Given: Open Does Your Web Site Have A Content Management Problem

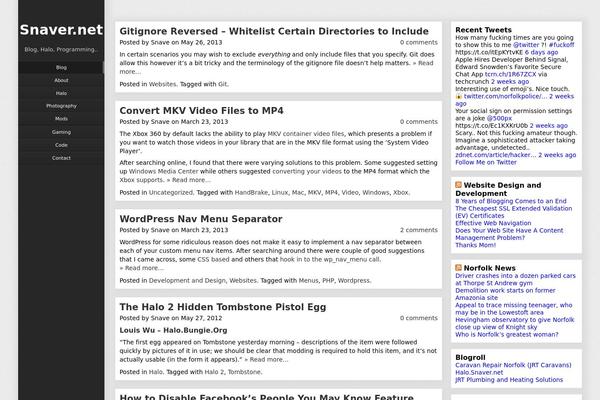Looking at the screenshot, I should coord(509,234).
